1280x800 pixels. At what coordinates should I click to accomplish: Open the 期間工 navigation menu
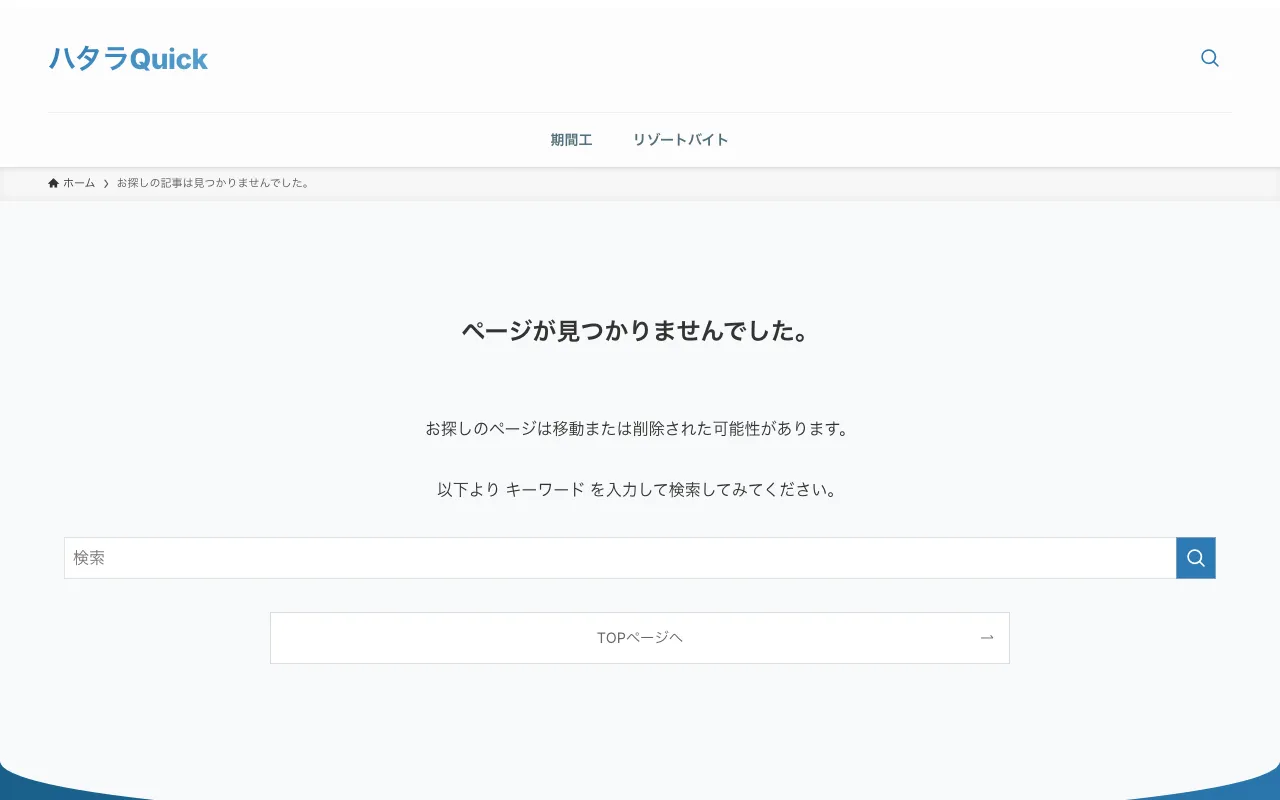571,140
